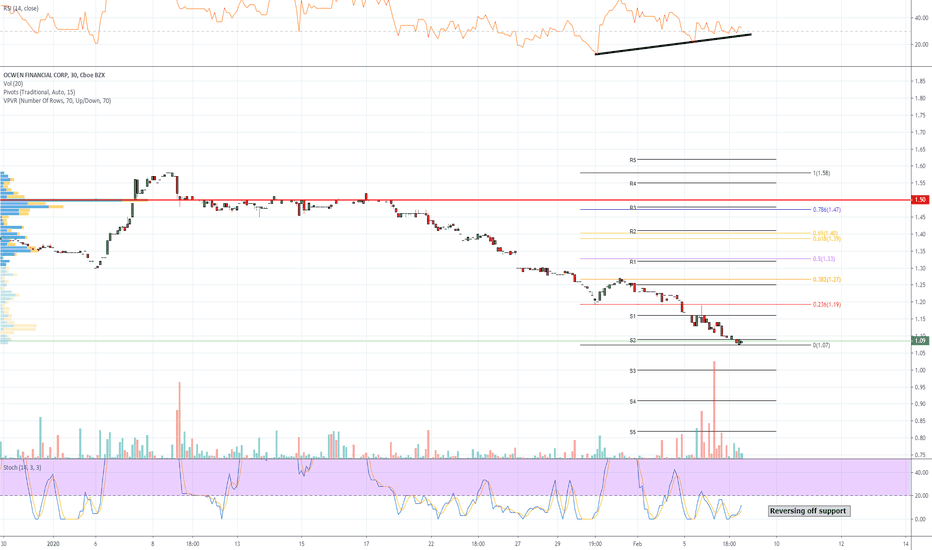Click the Fibonacci 1(1.58) level label

click(821, 173)
